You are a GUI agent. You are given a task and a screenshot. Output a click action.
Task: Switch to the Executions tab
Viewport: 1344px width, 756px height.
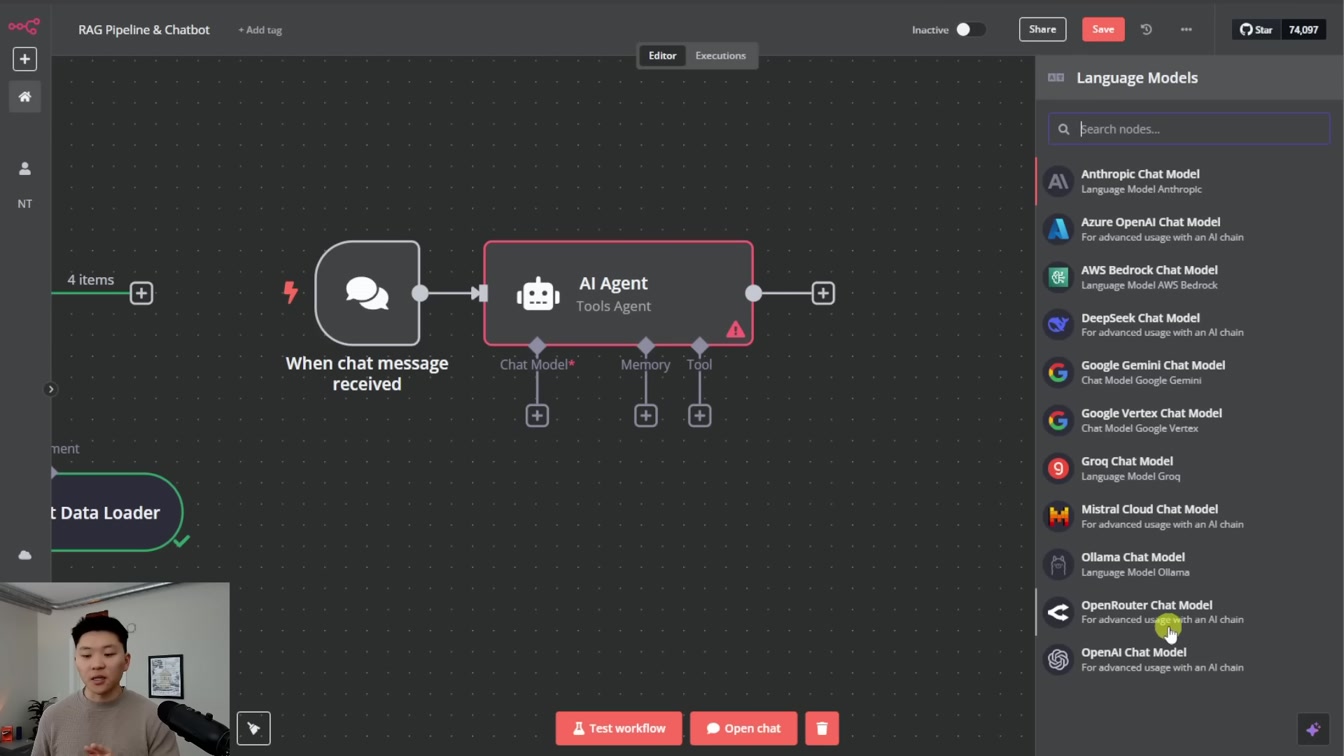coord(720,56)
